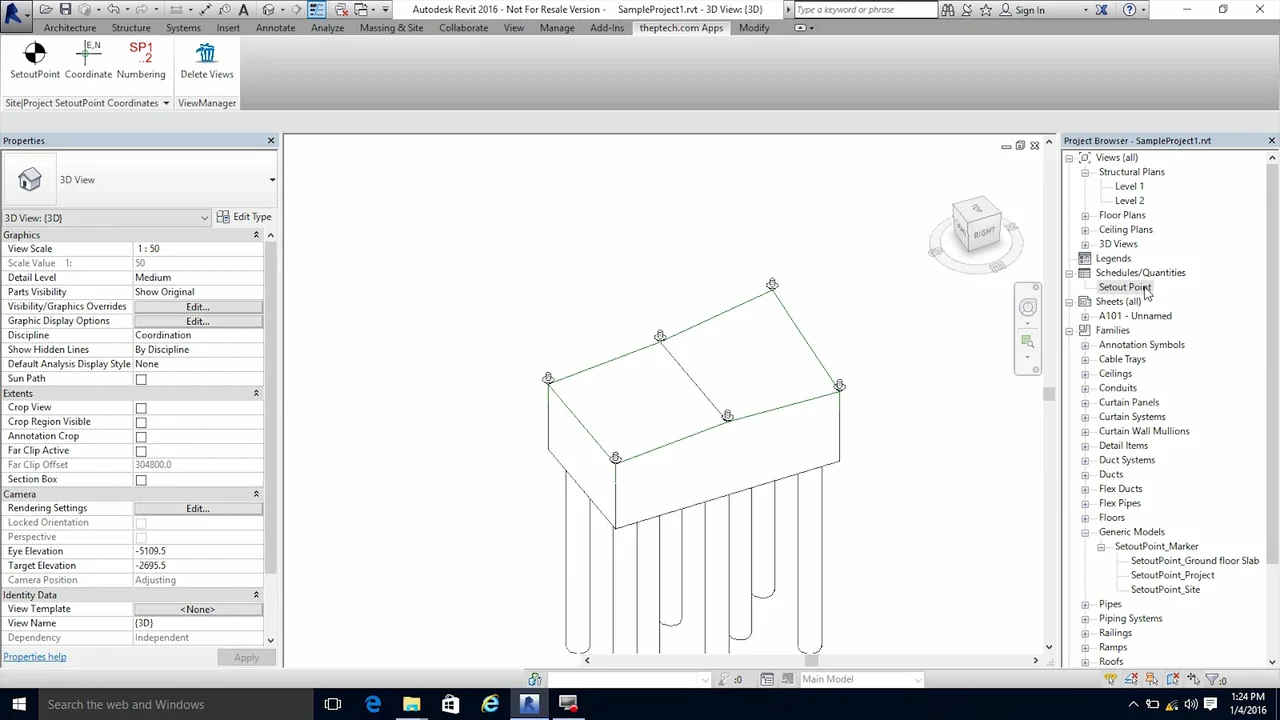Open the Windows Store taskbar icon
Viewport: 1280px width, 720px height.
(x=450, y=704)
